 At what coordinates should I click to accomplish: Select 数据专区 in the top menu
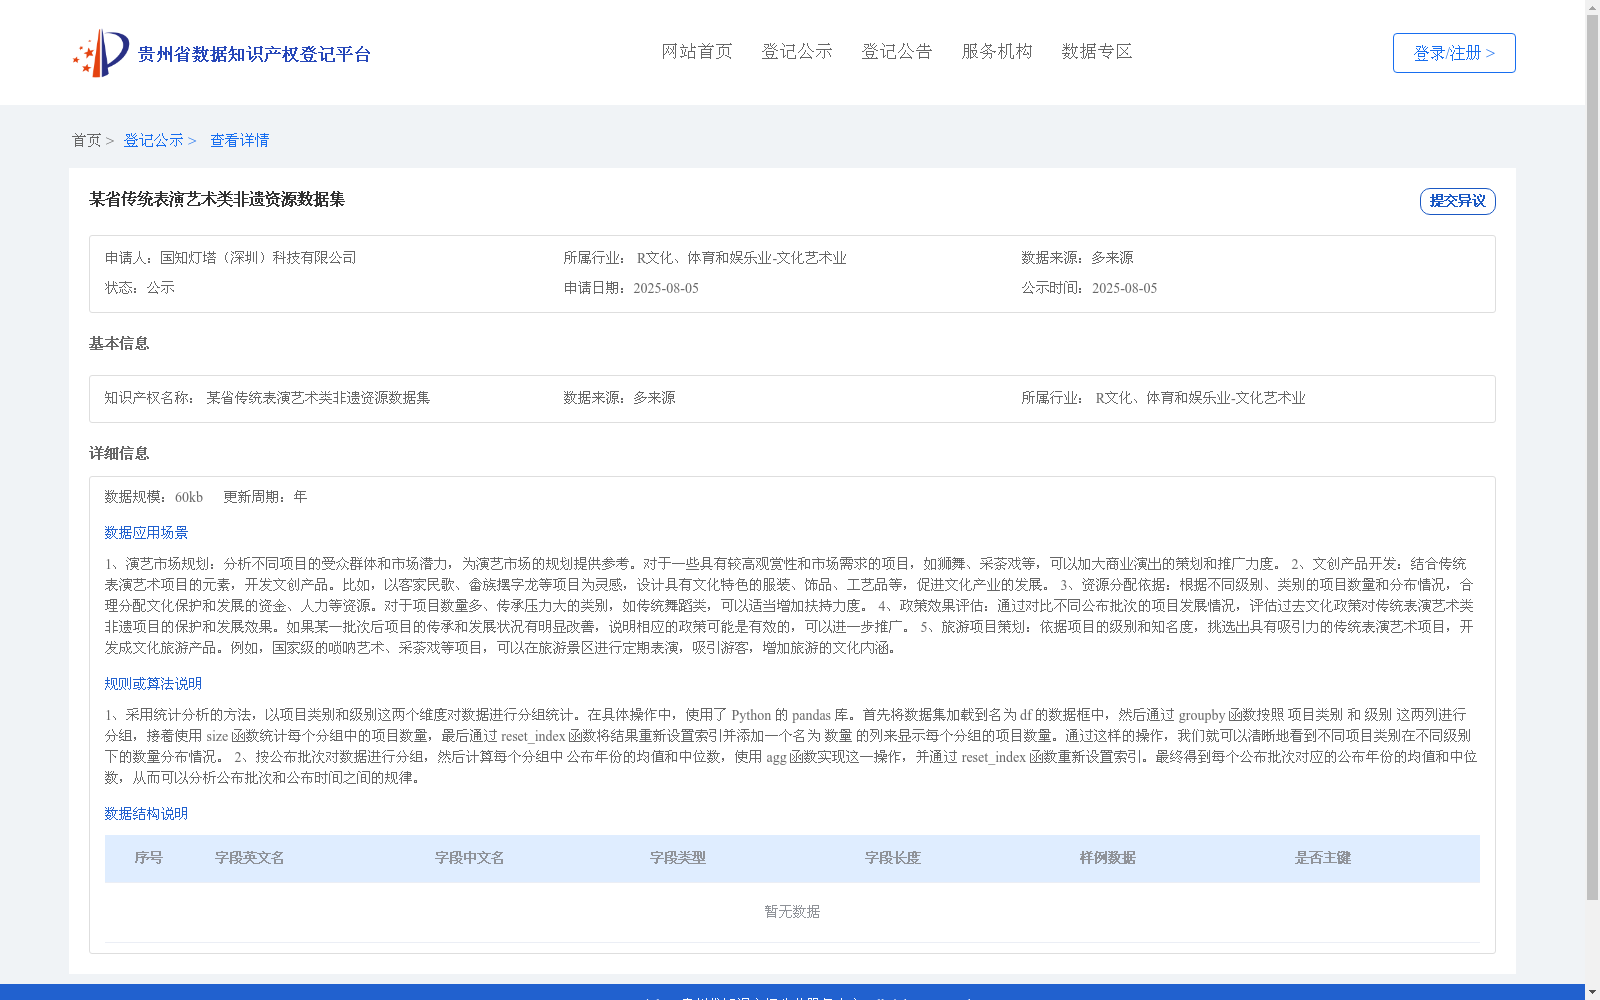pos(1097,51)
